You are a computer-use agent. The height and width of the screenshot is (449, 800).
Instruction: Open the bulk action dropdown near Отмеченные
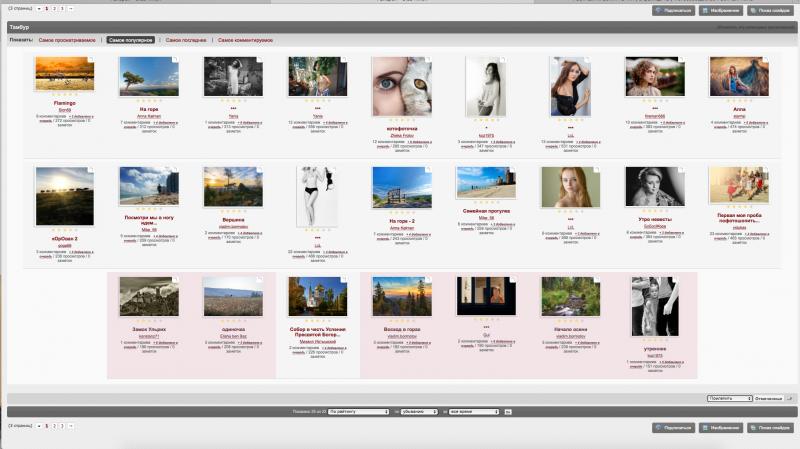pos(730,398)
